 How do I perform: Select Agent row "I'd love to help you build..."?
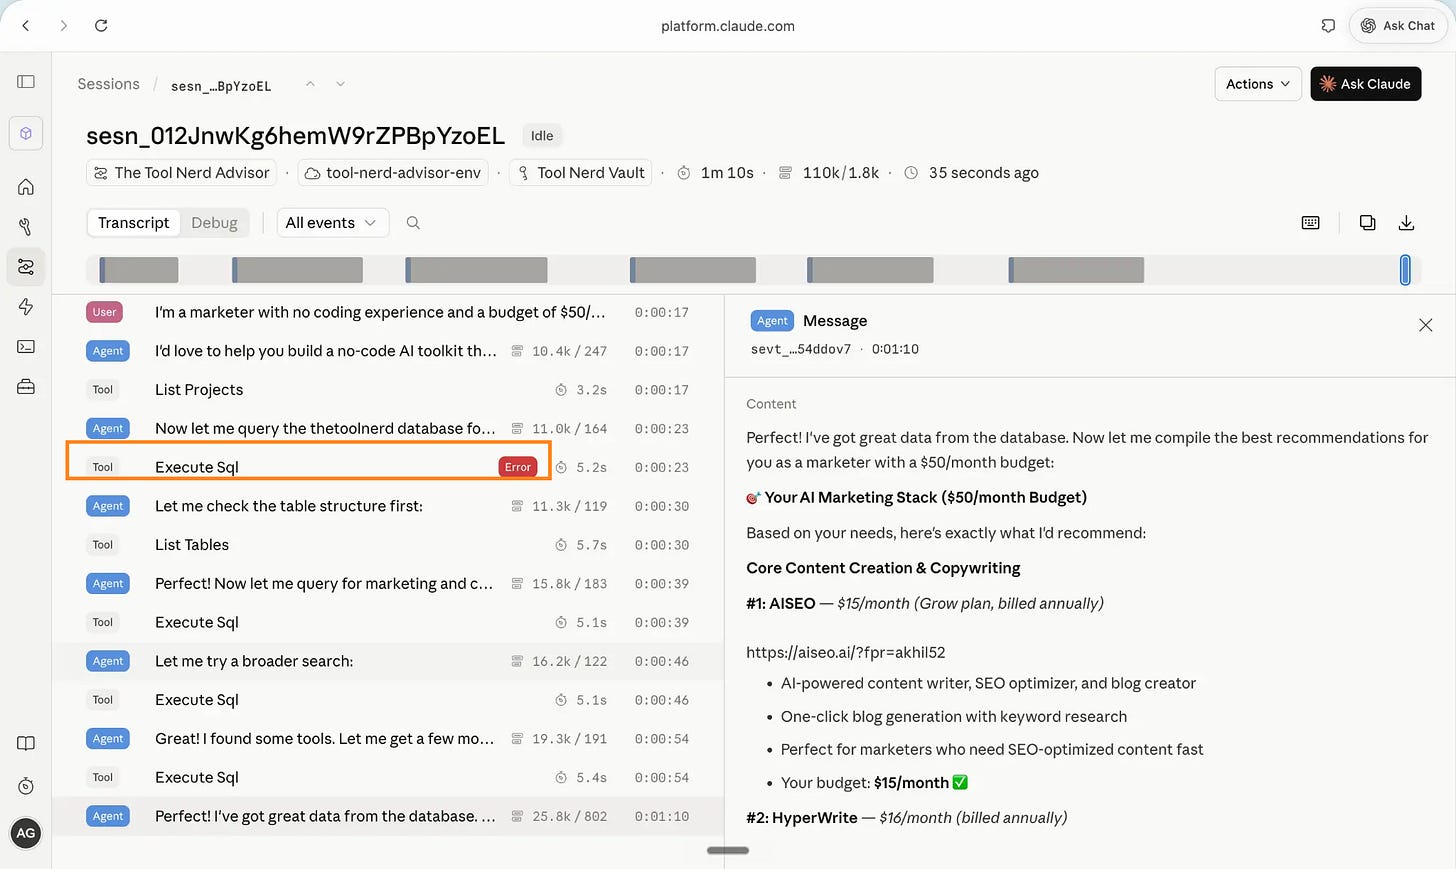(x=388, y=351)
